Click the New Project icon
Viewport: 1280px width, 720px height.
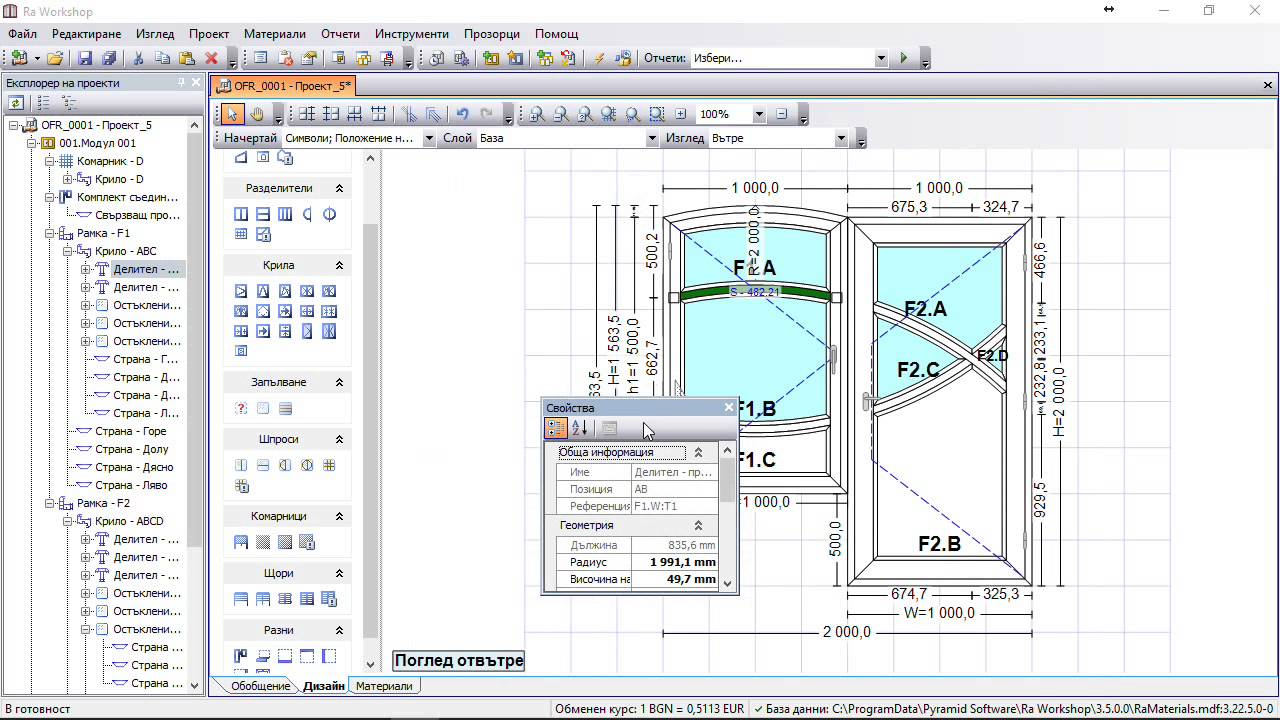pyautogui.click(x=19, y=59)
